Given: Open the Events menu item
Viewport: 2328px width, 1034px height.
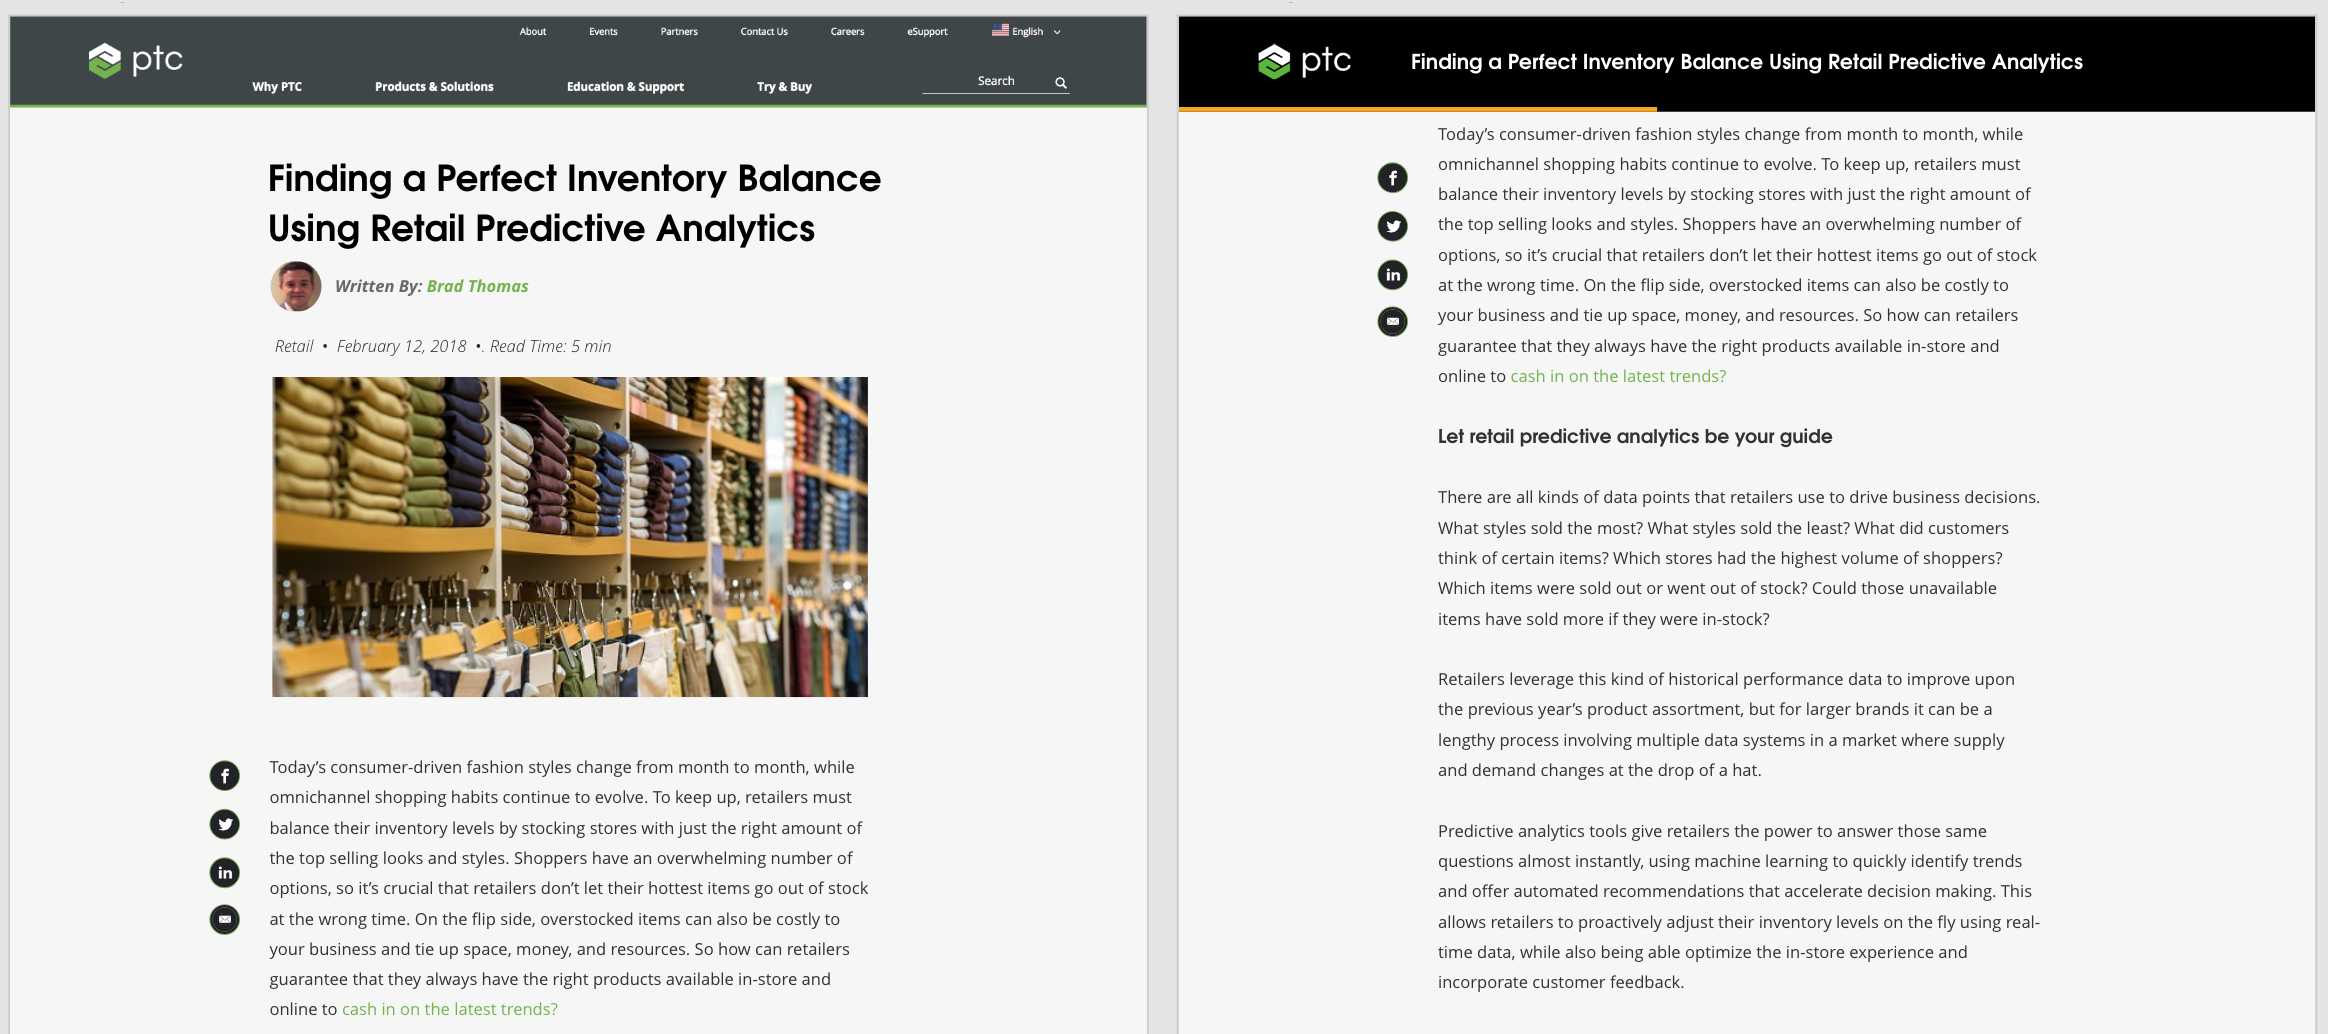Looking at the screenshot, I should [603, 32].
